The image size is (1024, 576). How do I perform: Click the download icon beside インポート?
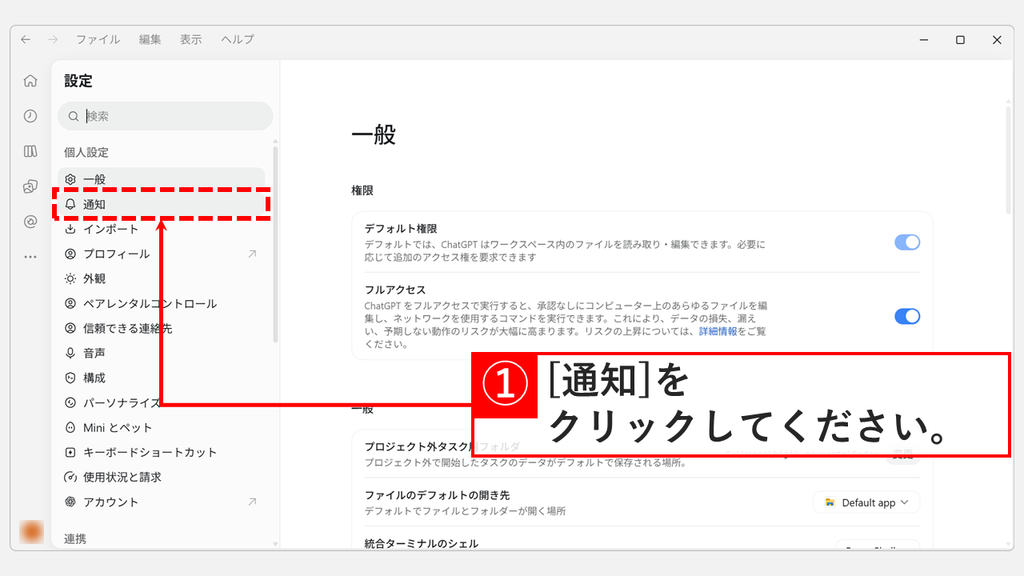click(71, 229)
